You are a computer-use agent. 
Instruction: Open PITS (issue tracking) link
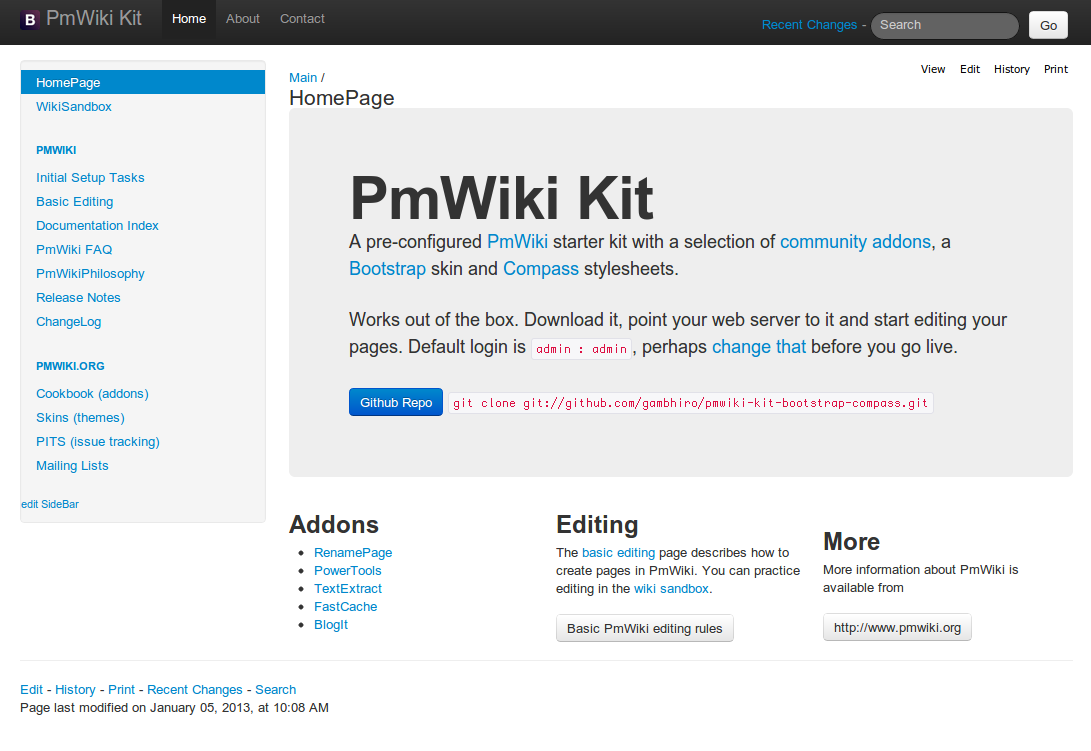(98, 441)
